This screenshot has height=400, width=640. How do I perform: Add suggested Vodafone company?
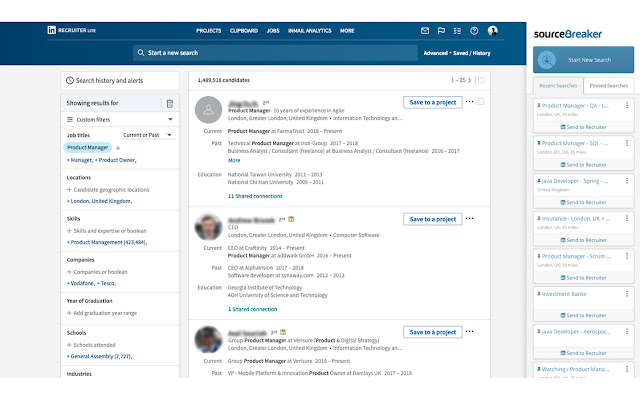coord(80,283)
